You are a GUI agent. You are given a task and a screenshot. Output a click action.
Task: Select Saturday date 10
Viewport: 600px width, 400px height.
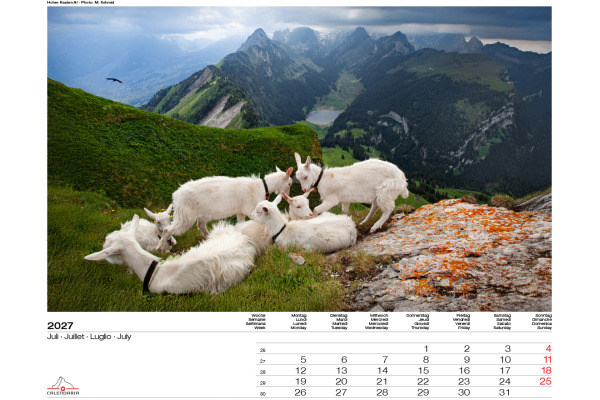point(505,360)
